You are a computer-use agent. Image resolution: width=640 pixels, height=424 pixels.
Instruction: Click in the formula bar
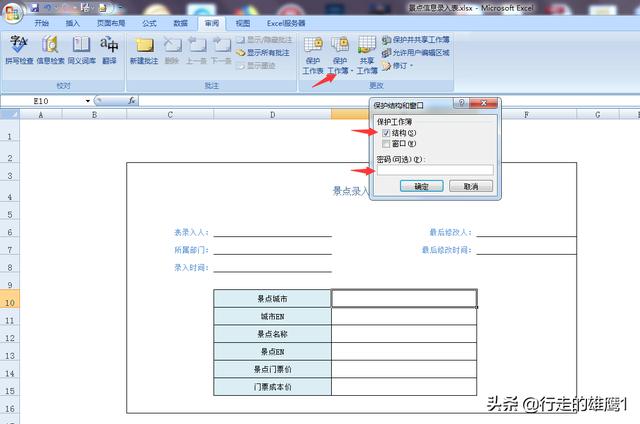click(388, 100)
